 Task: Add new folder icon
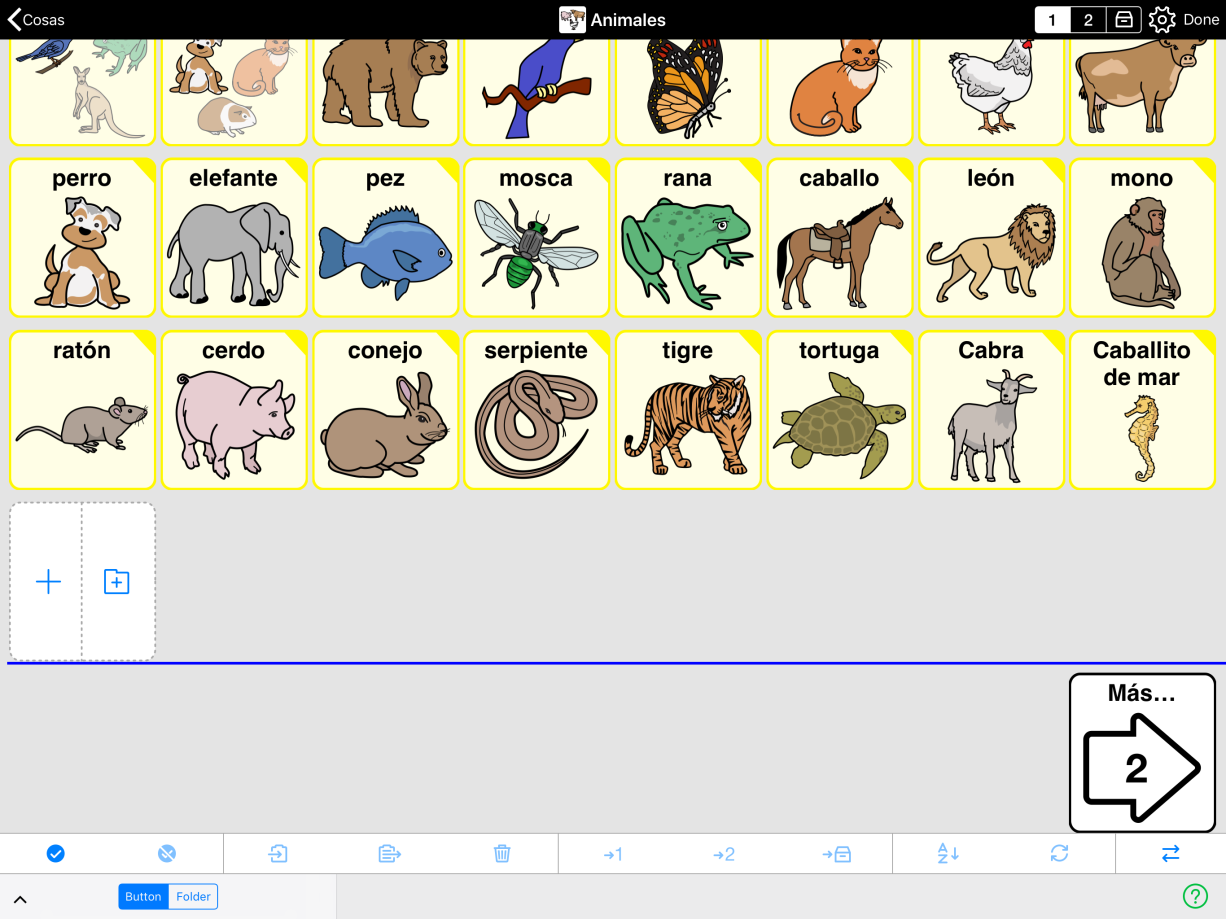tap(117, 582)
